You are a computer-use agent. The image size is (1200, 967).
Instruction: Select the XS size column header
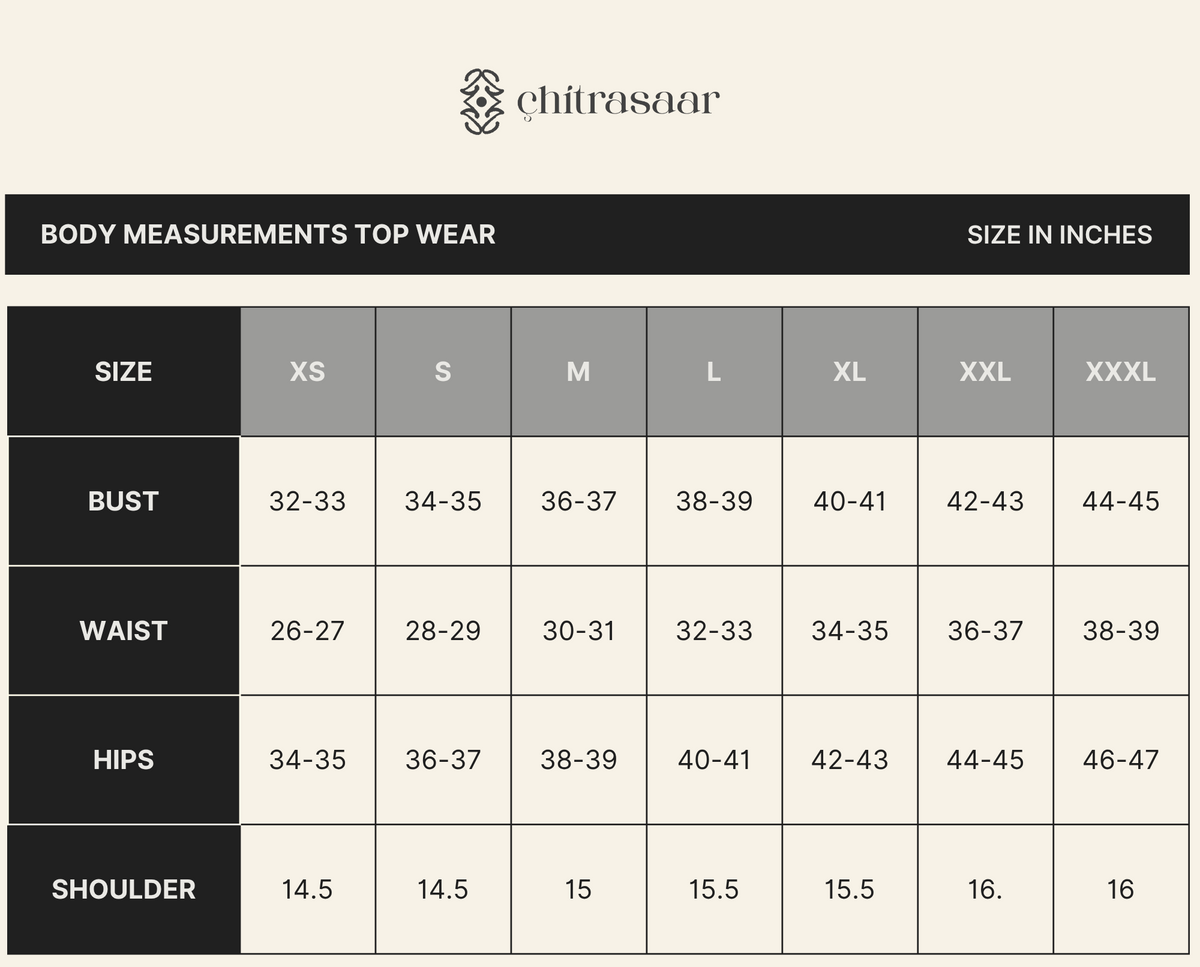click(308, 372)
